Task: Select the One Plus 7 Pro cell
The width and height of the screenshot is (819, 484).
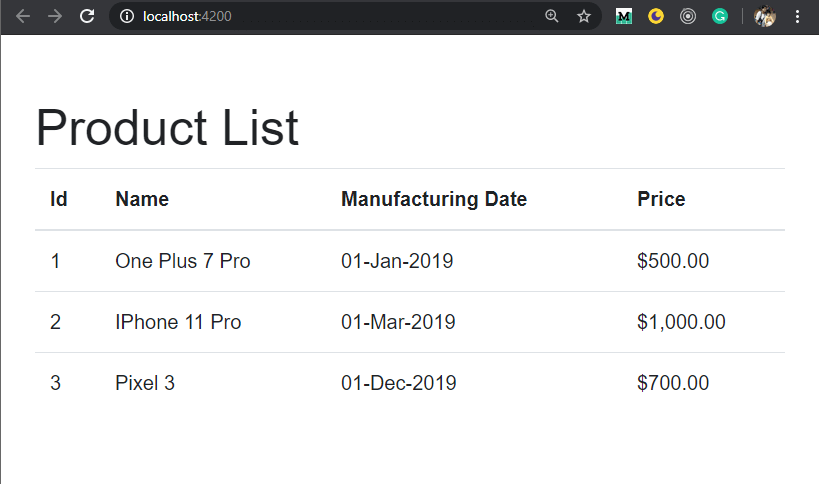Action: (x=183, y=261)
